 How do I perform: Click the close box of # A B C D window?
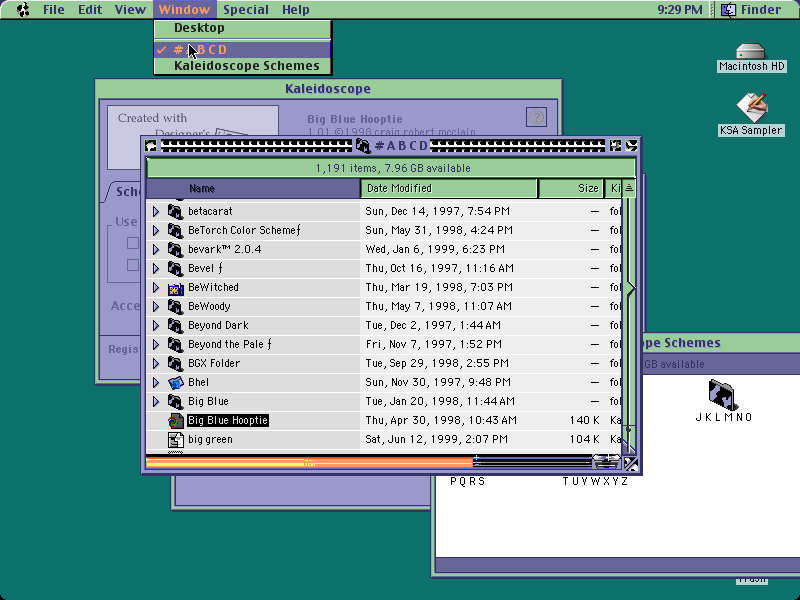151,146
